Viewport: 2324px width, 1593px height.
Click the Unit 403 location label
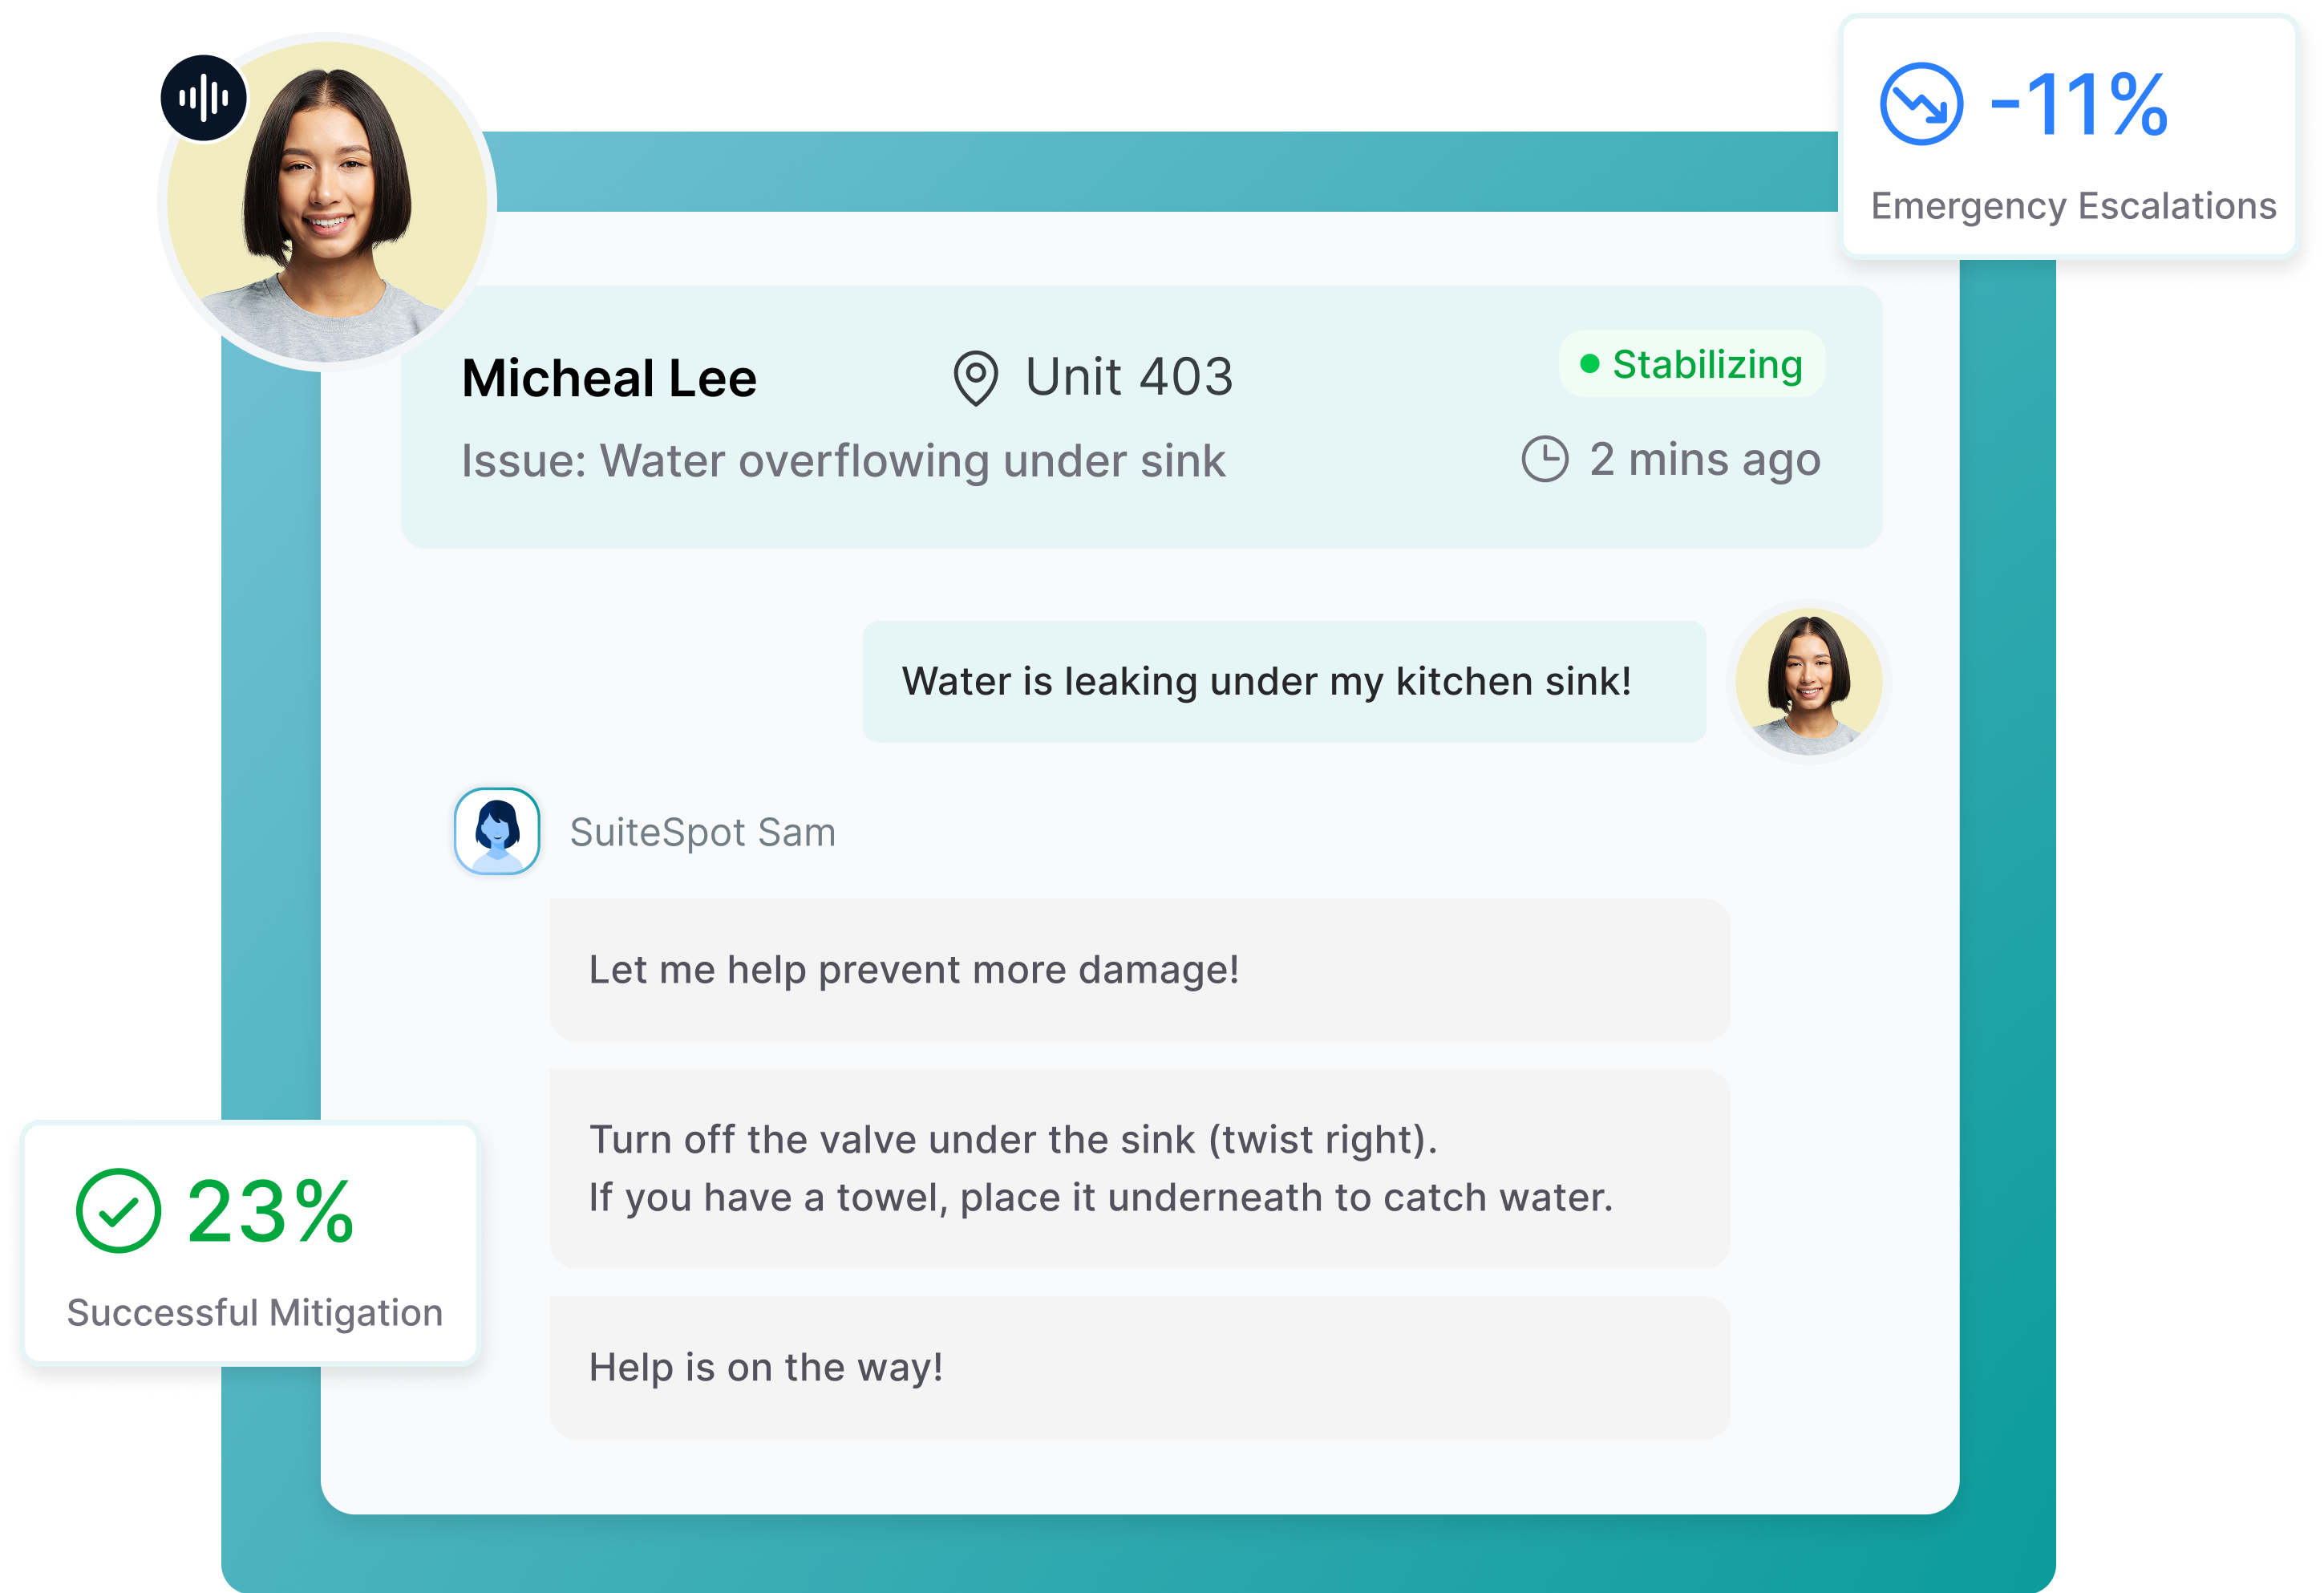coord(1128,378)
